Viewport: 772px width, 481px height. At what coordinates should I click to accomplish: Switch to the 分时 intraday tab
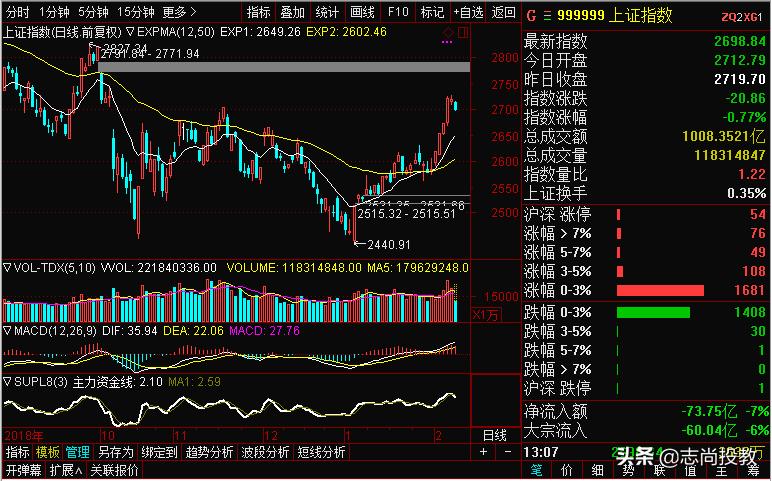(x=17, y=12)
